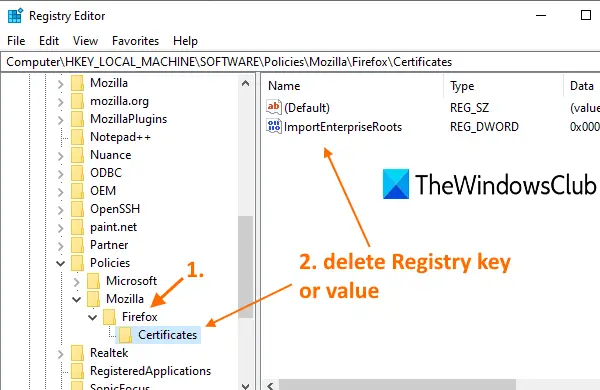Open the File menu
This screenshot has width=600, height=390.
(16, 41)
